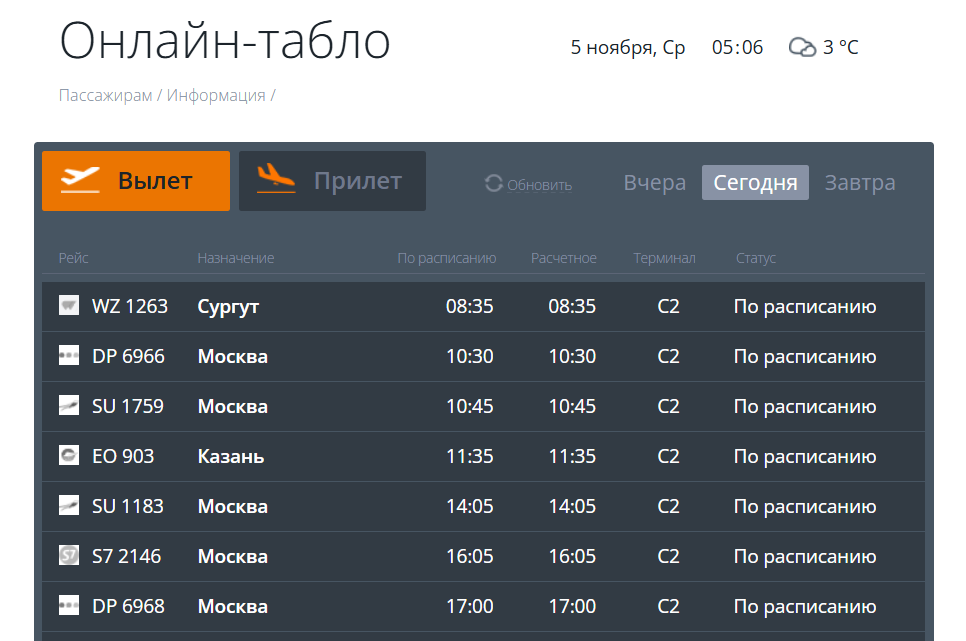Screen dimensions: 966x641
Task: Click the Обновить refresh link
Action: click(539, 185)
